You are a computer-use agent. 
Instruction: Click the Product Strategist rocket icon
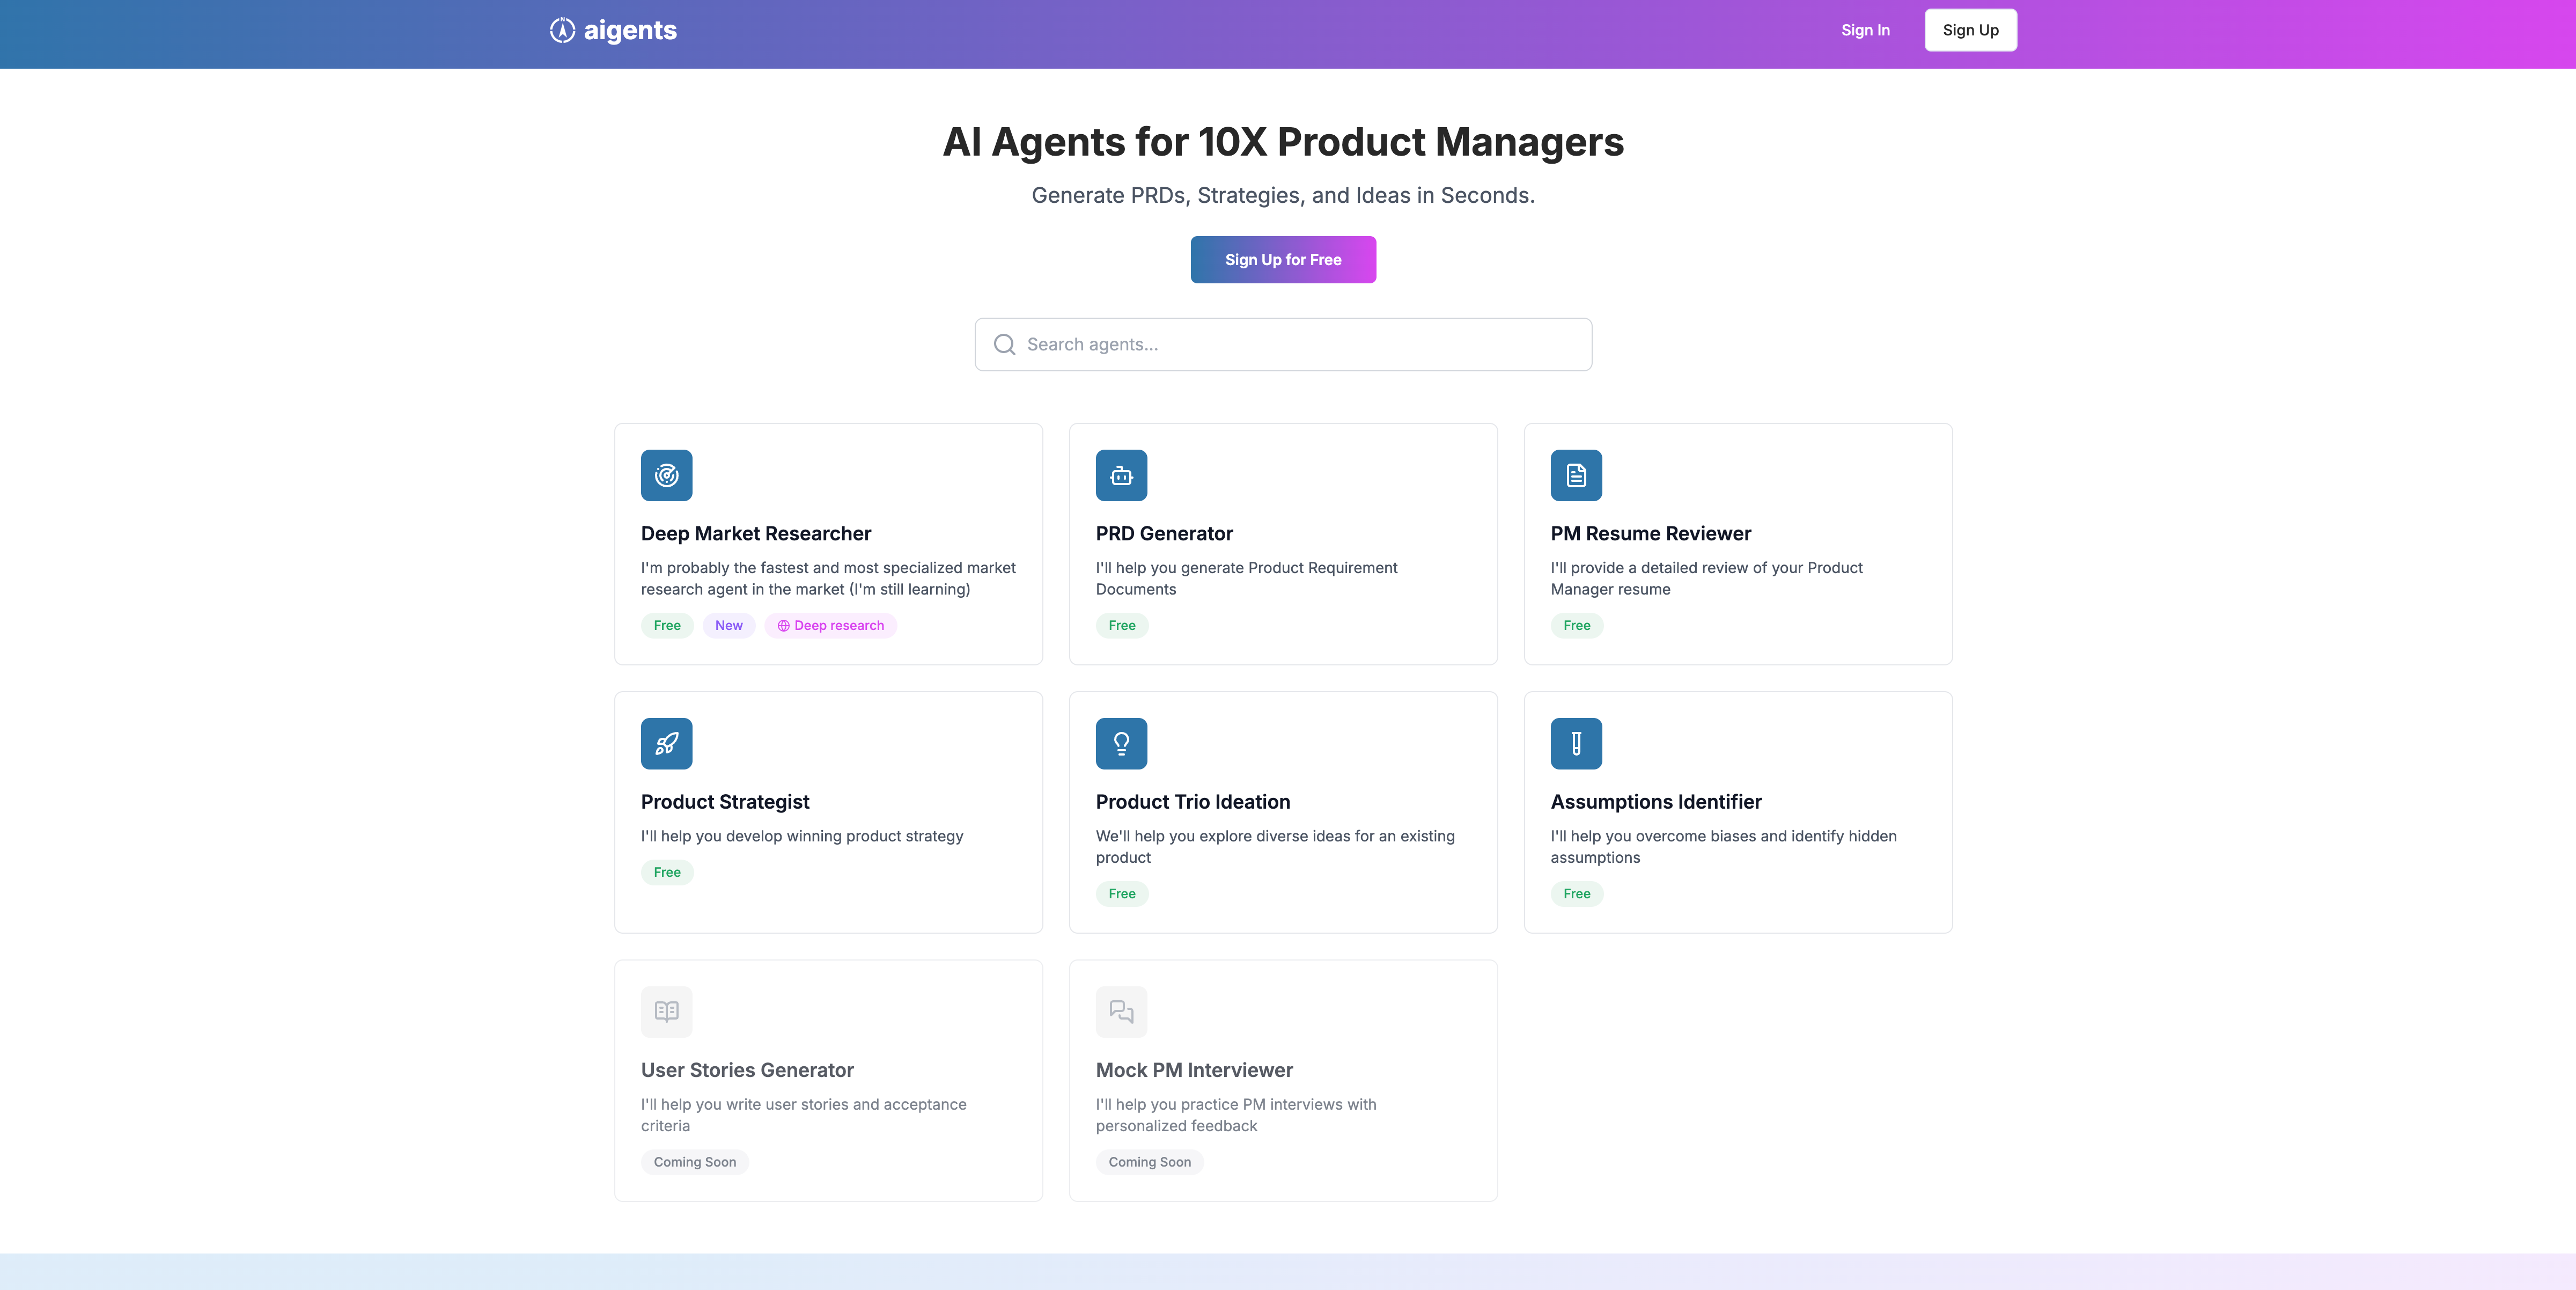(666, 743)
